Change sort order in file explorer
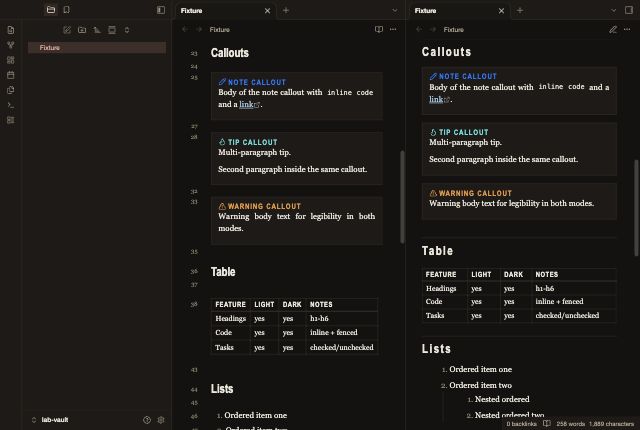Screen dimensions: 640x430 (97, 30)
